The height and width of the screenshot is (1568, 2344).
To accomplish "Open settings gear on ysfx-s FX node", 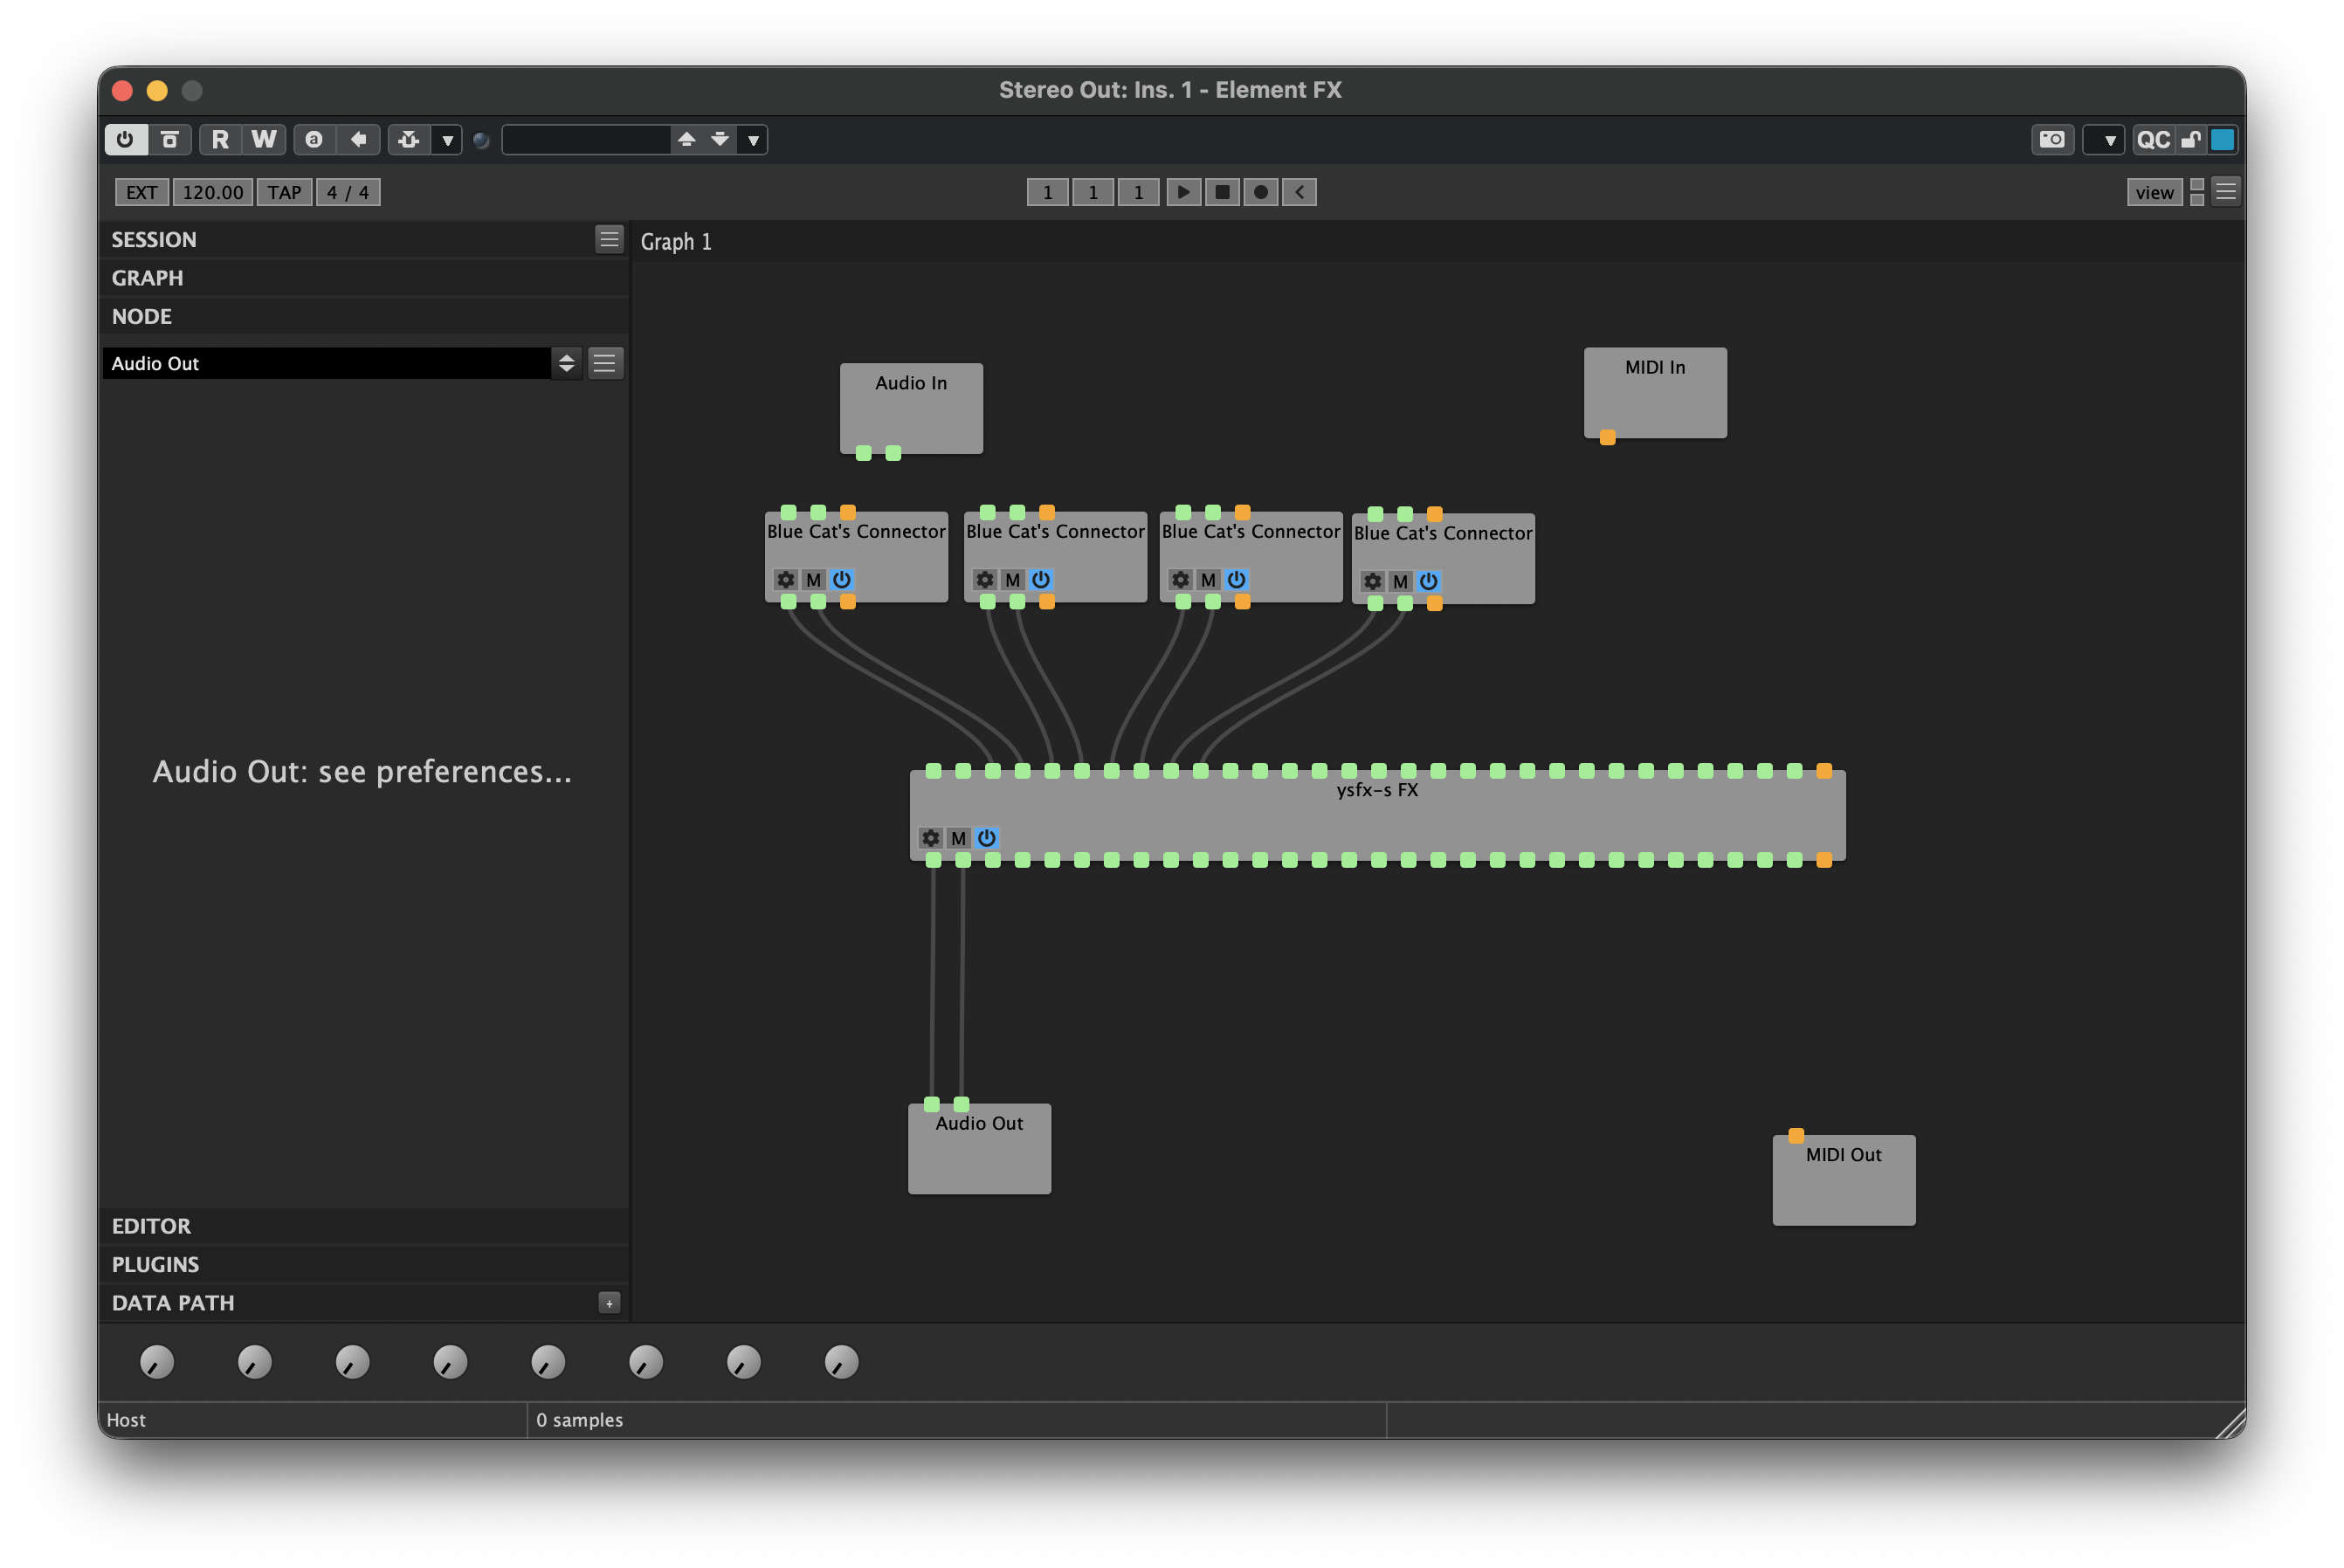I will point(930,838).
